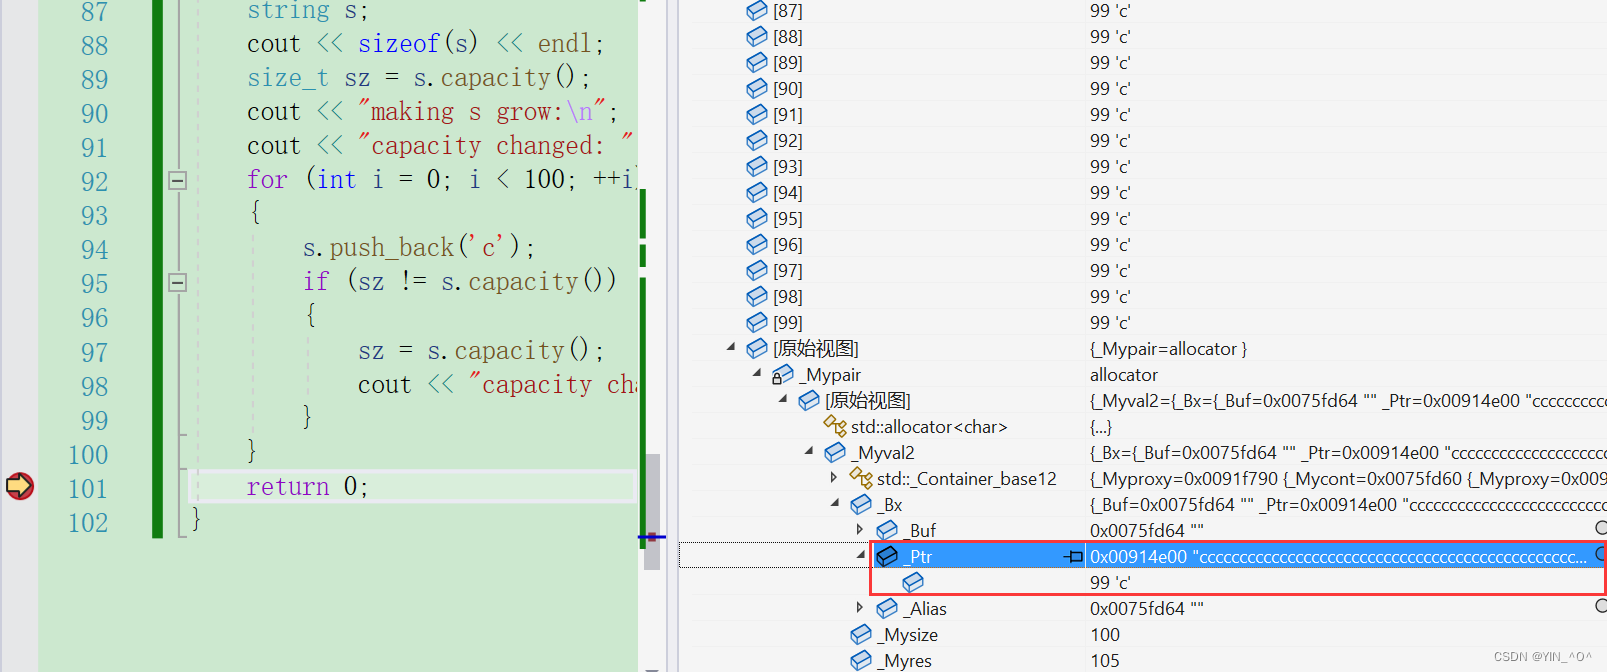
Task: Click the cube icon beside _Myval2
Action: tap(835, 452)
